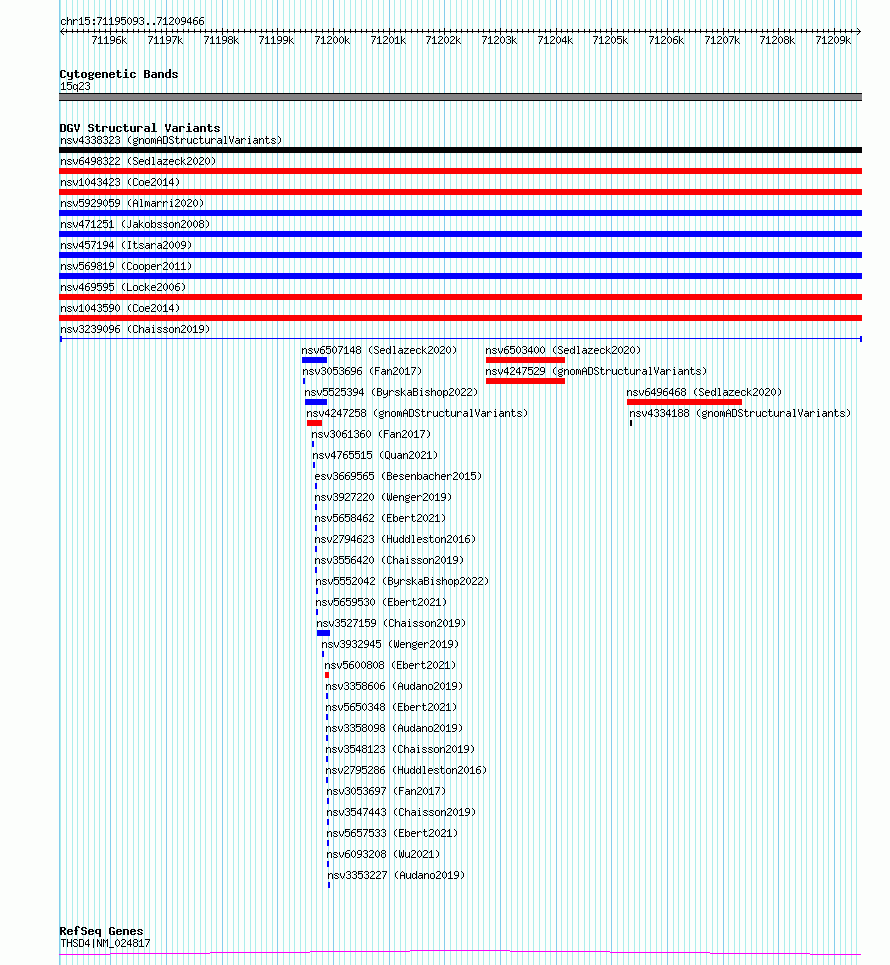
Task: Click nsv5657533 (Ebert2021) label
Action: point(393,833)
